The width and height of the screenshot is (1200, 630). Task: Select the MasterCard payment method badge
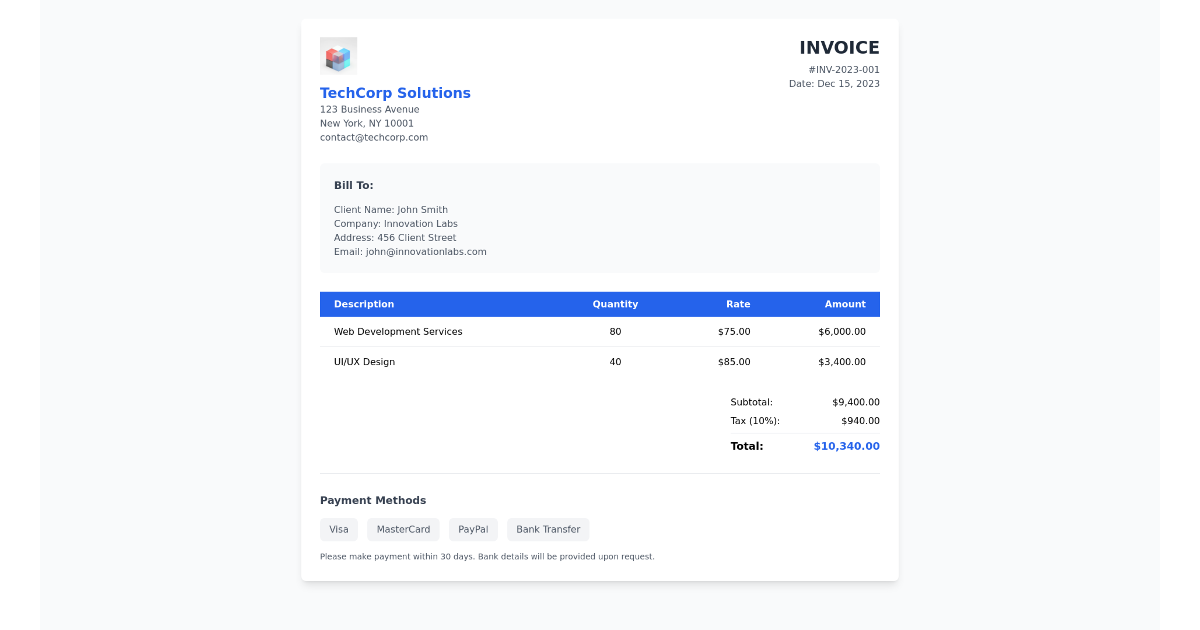(x=403, y=529)
